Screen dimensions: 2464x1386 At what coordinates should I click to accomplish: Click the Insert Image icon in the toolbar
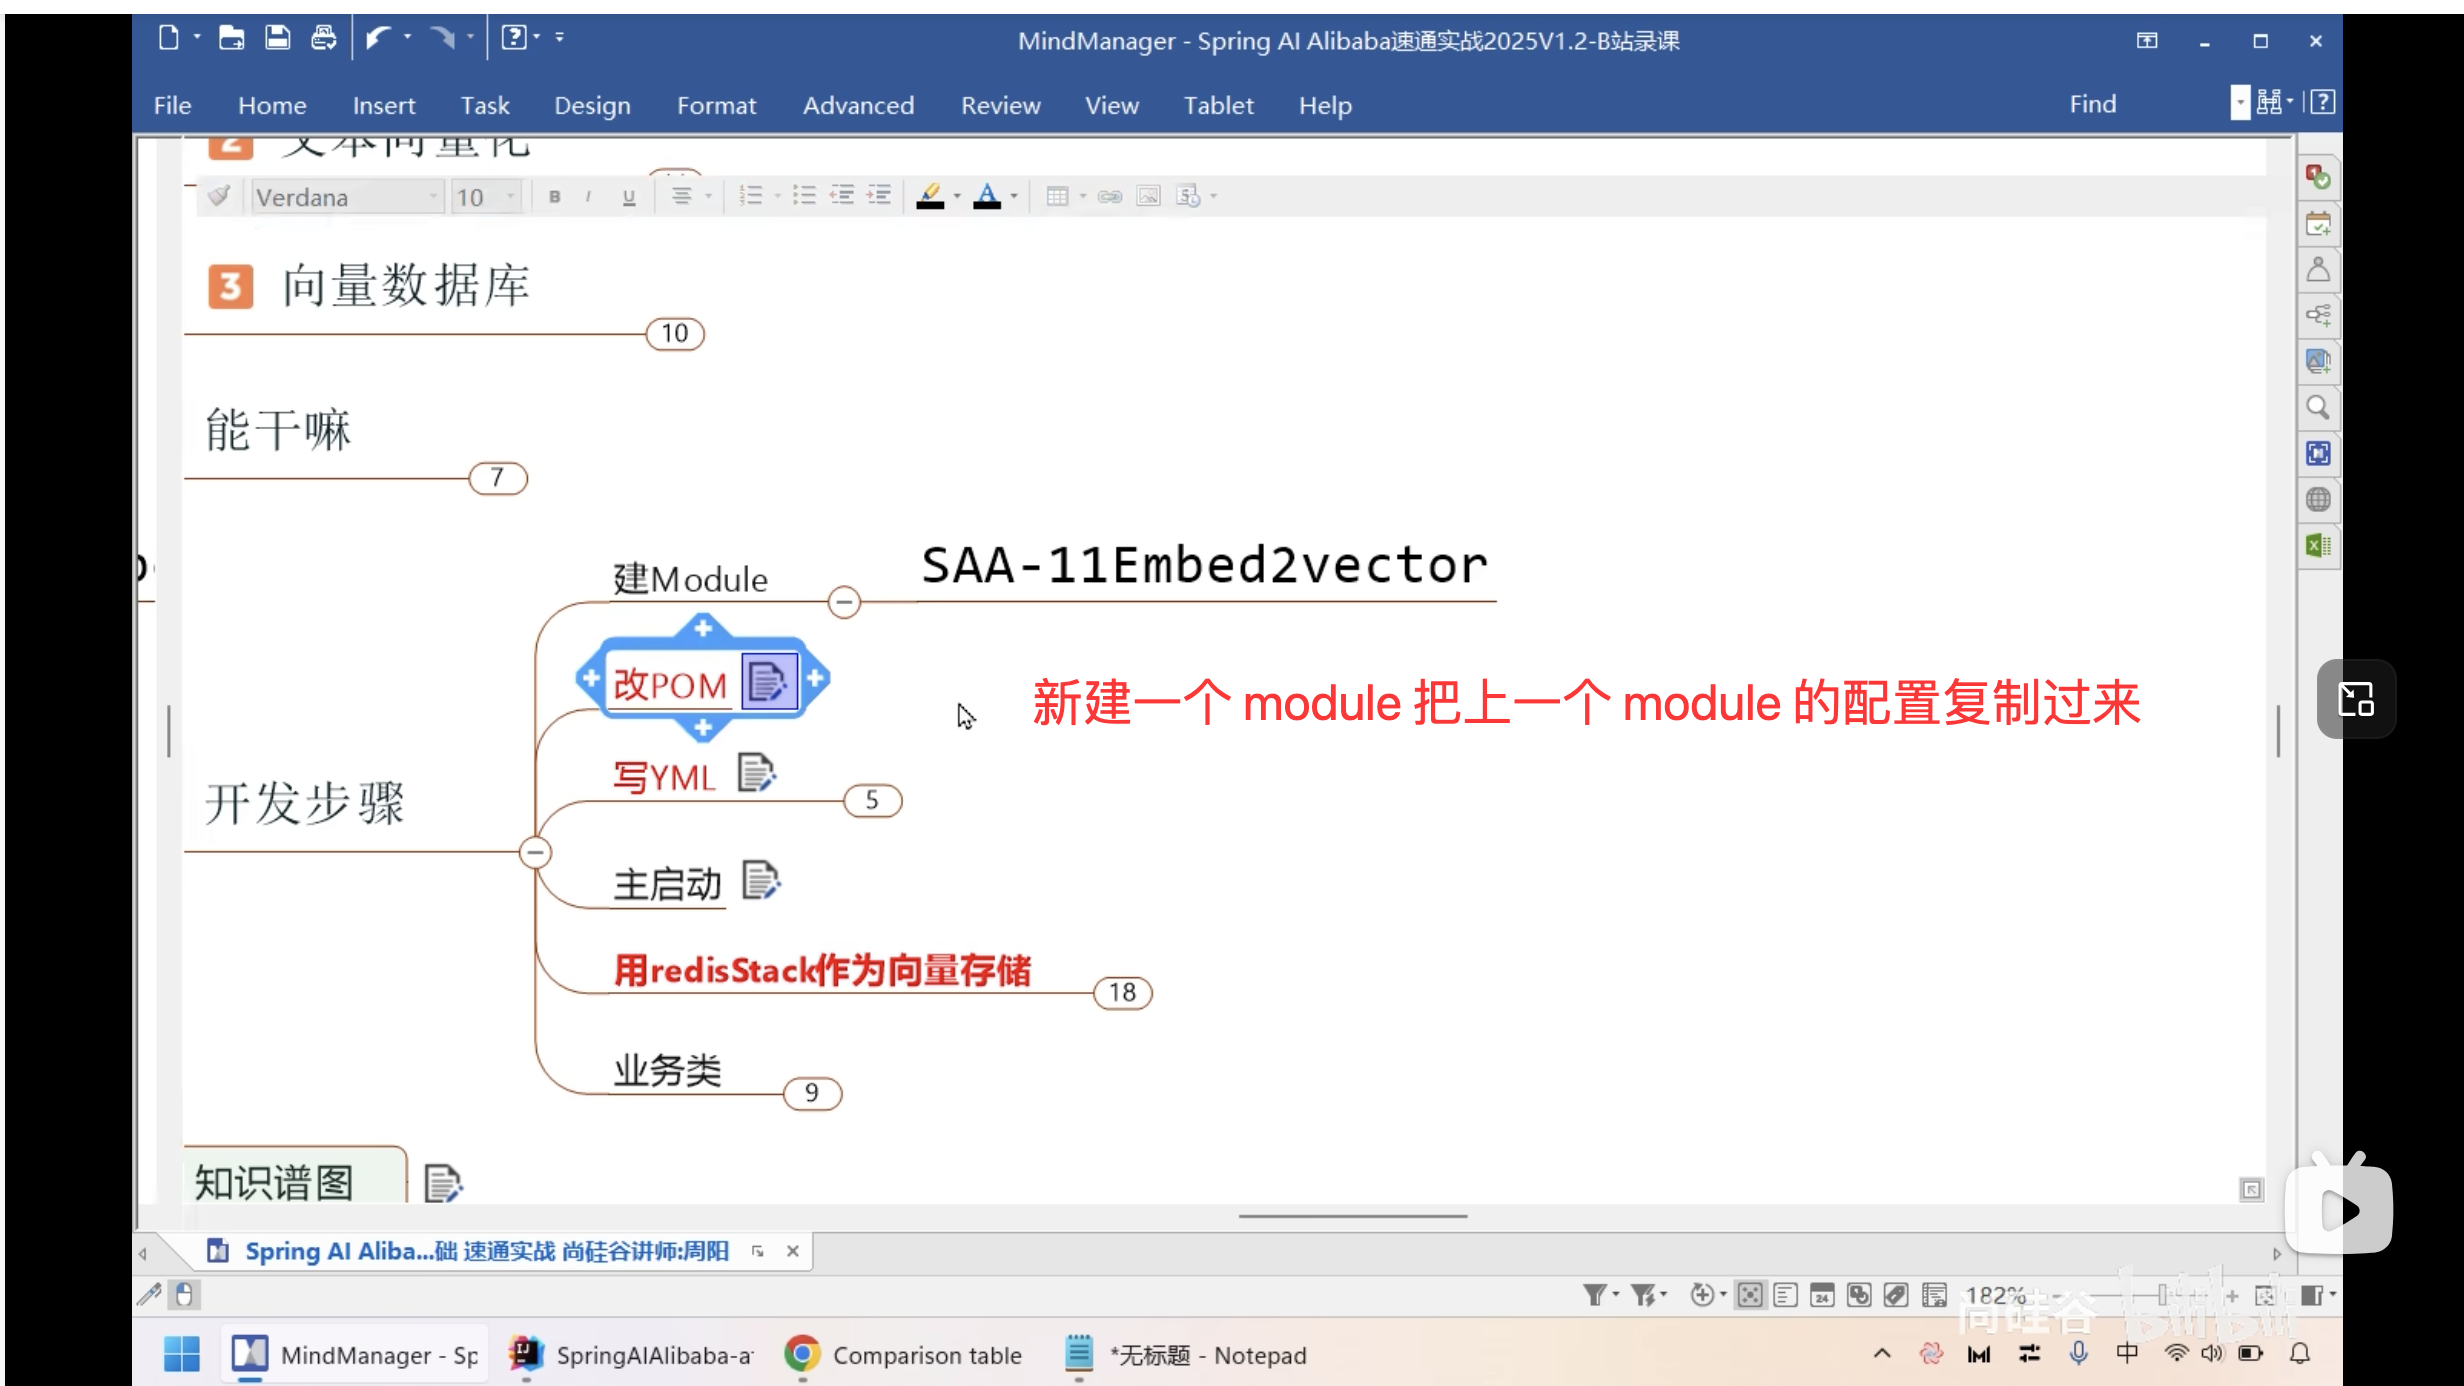coord(1147,196)
